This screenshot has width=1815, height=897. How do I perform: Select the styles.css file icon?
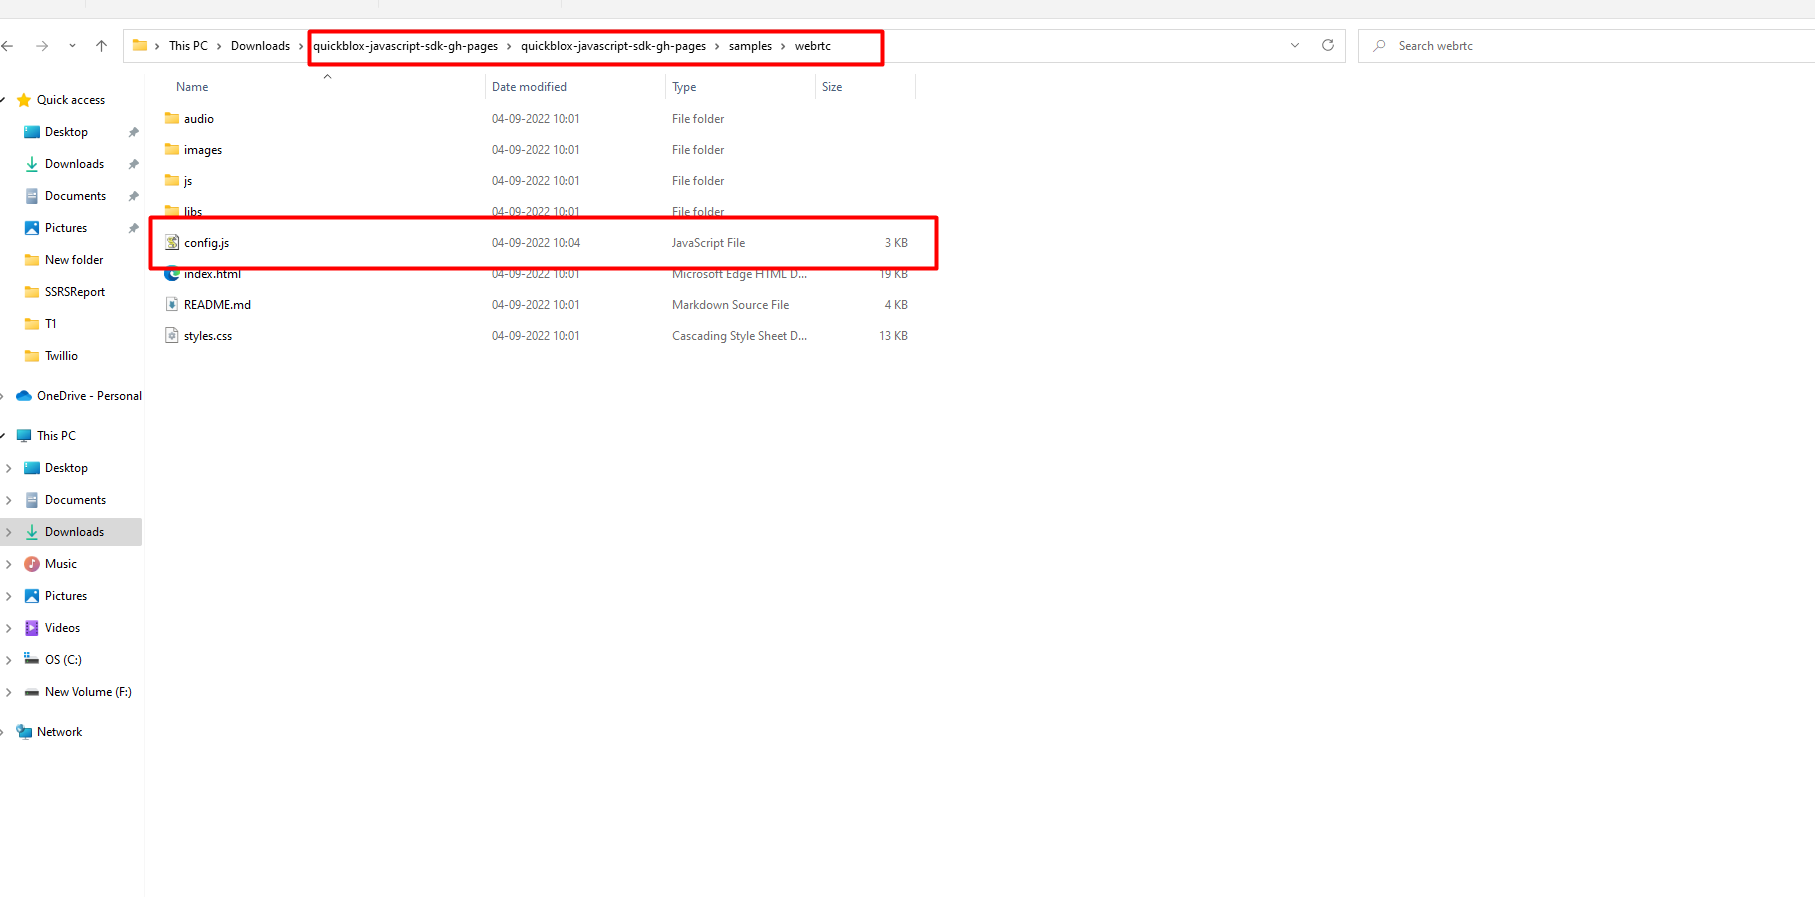pyautogui.click(x=172, y=335)
